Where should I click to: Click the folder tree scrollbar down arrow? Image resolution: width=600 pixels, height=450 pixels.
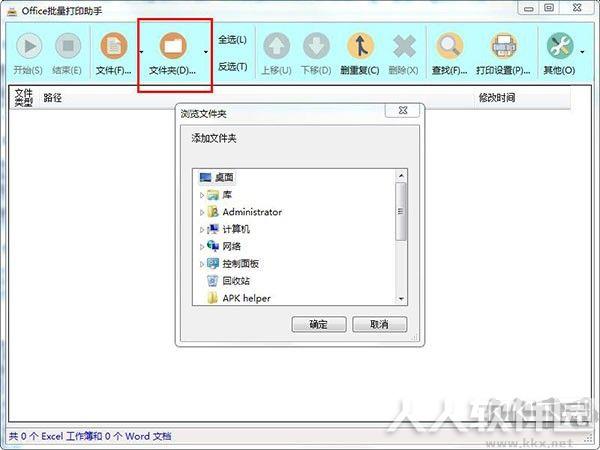pos(401,299)
